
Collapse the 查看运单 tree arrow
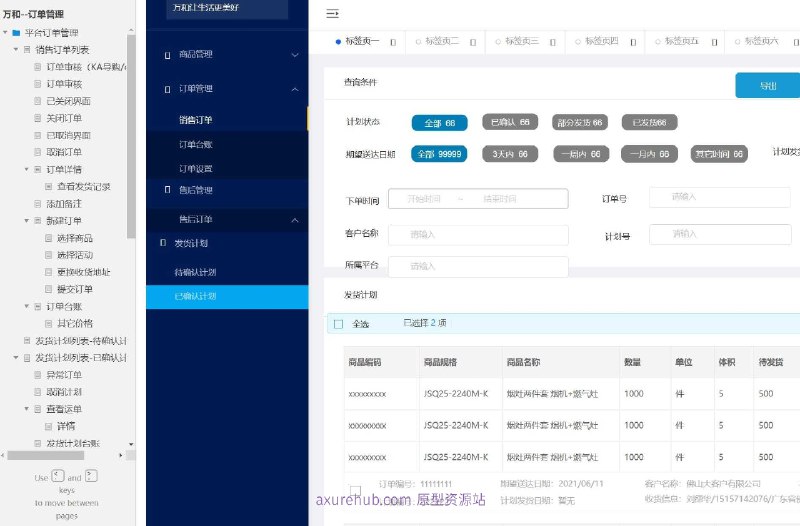pos(27,409)
